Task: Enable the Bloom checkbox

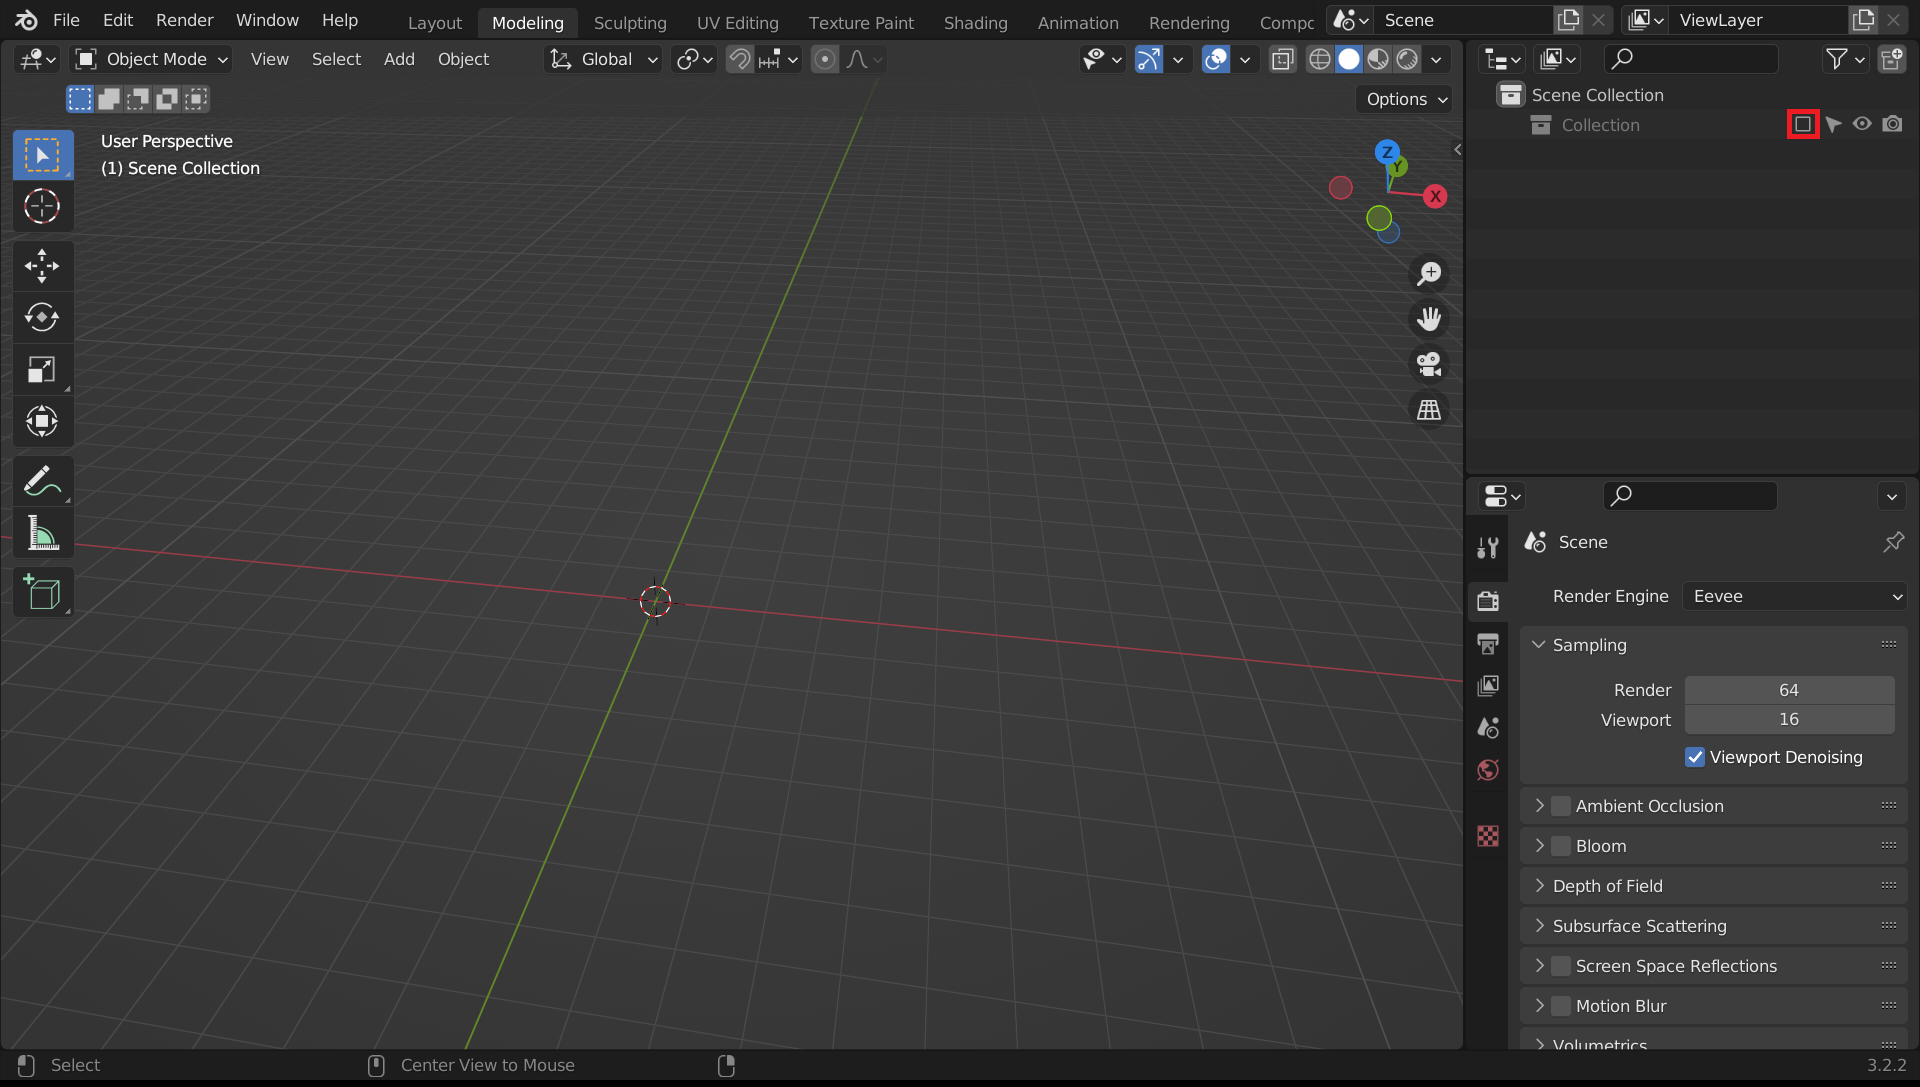Action: click(x=1561, y=846)
